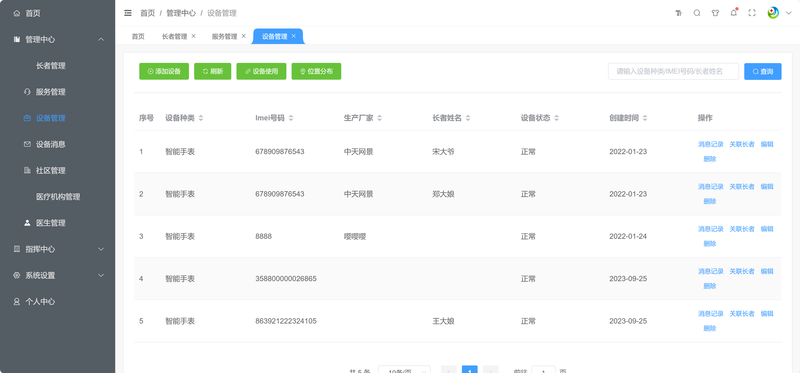Toggle fullscreen mode icon
Viewport: 800px width, 373px height.
coord(752,13)
